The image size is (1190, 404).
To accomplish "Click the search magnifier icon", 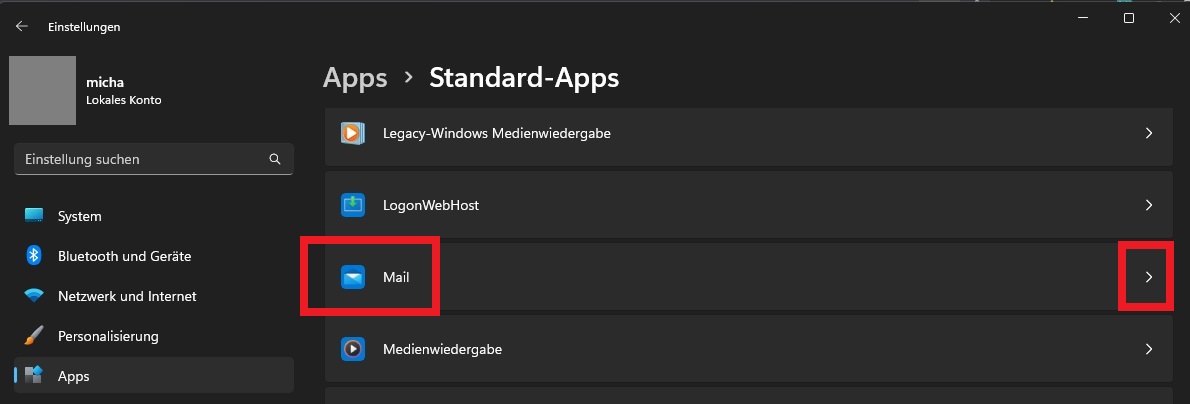I will (x=275, y=159).
